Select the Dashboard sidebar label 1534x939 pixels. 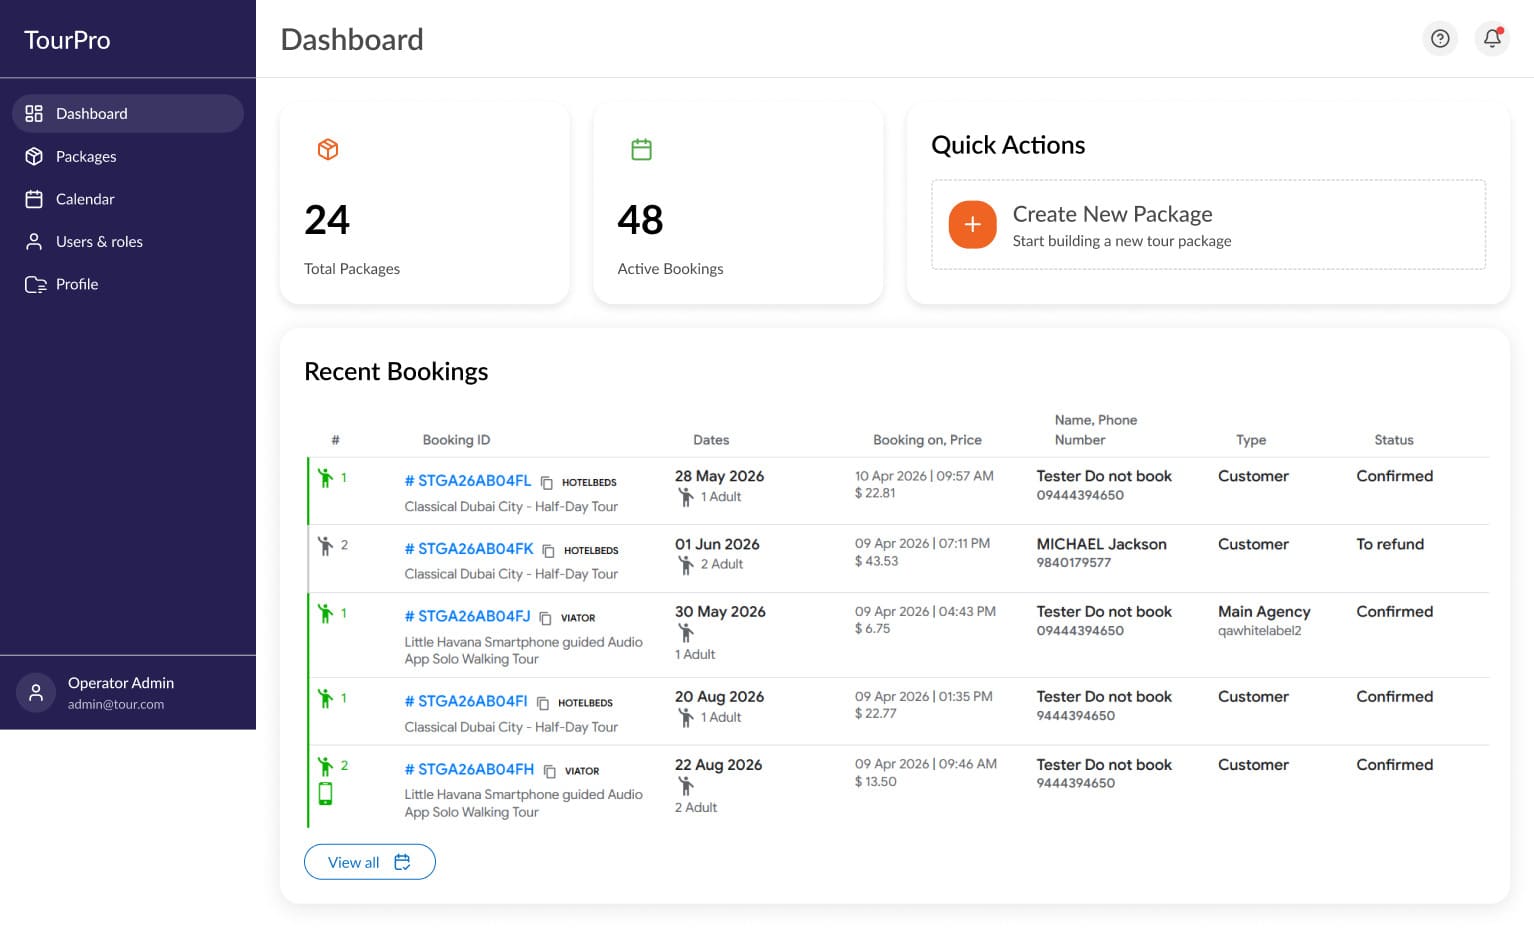coord(92,114)
